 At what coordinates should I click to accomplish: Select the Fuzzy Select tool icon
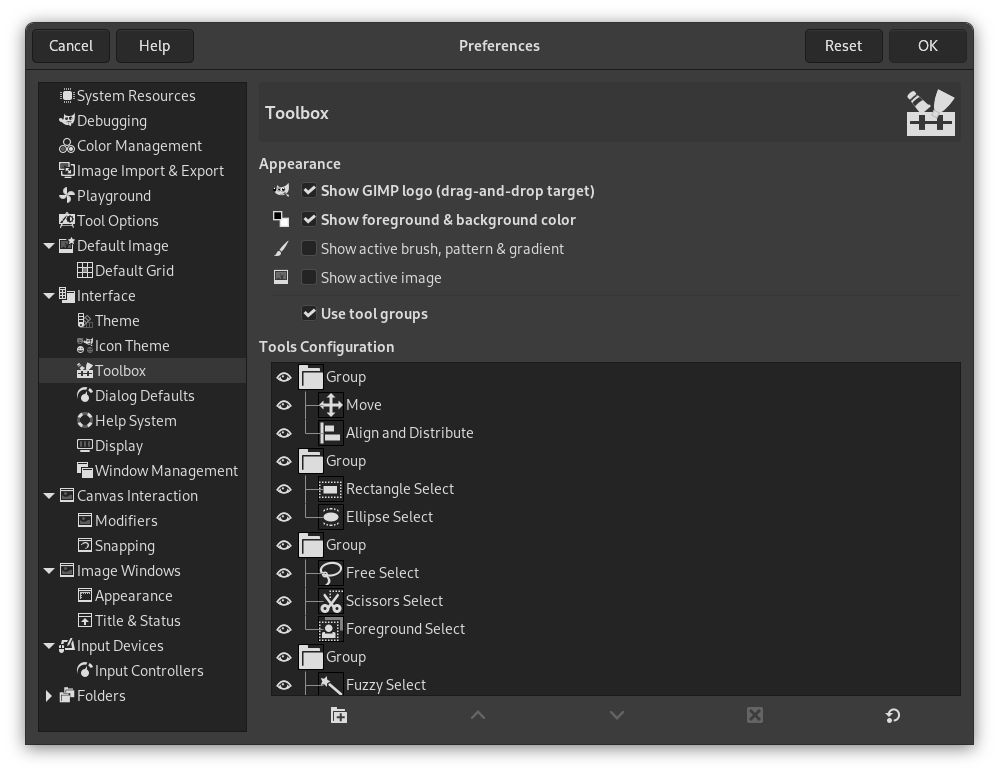(330, 684)
